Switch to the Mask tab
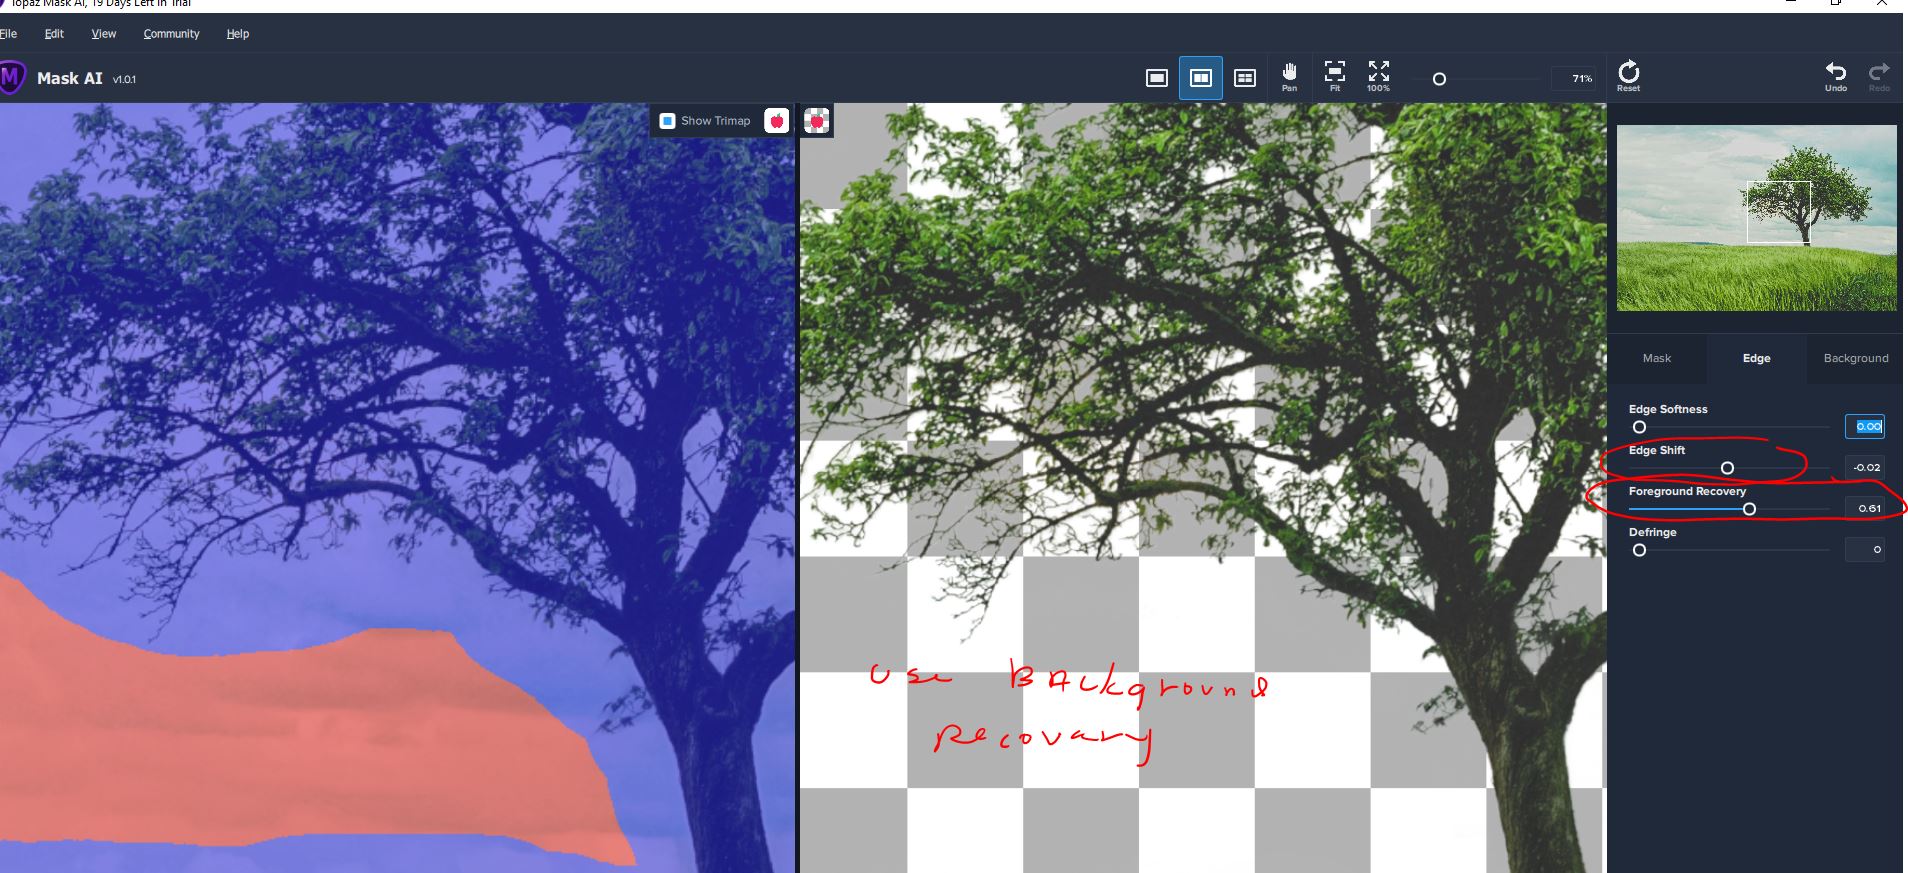Screen dimensions: 1908x873 pos(1656,358)
